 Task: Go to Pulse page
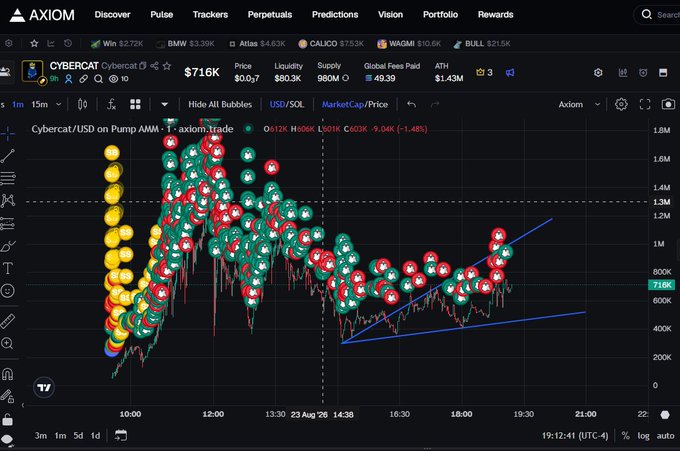pos(162,15)
